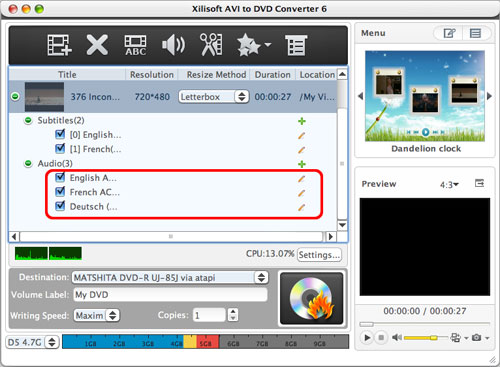
Task: Toggle the Deutsch audio checkbox
Action: click(60, 206)
